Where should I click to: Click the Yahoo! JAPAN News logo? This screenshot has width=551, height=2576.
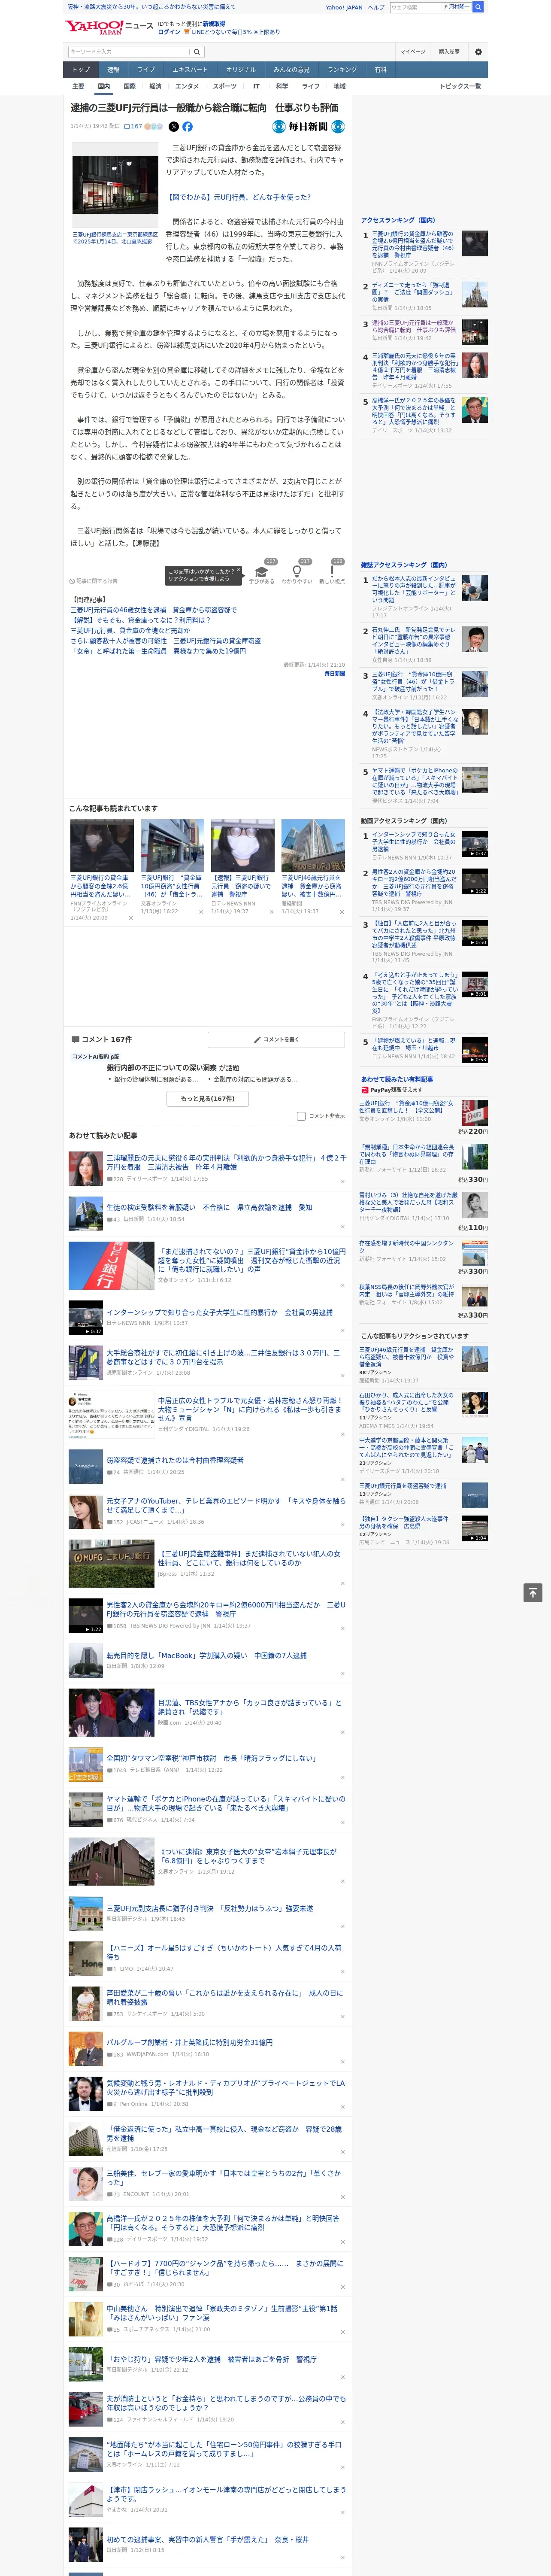click(x=109, y=27)
